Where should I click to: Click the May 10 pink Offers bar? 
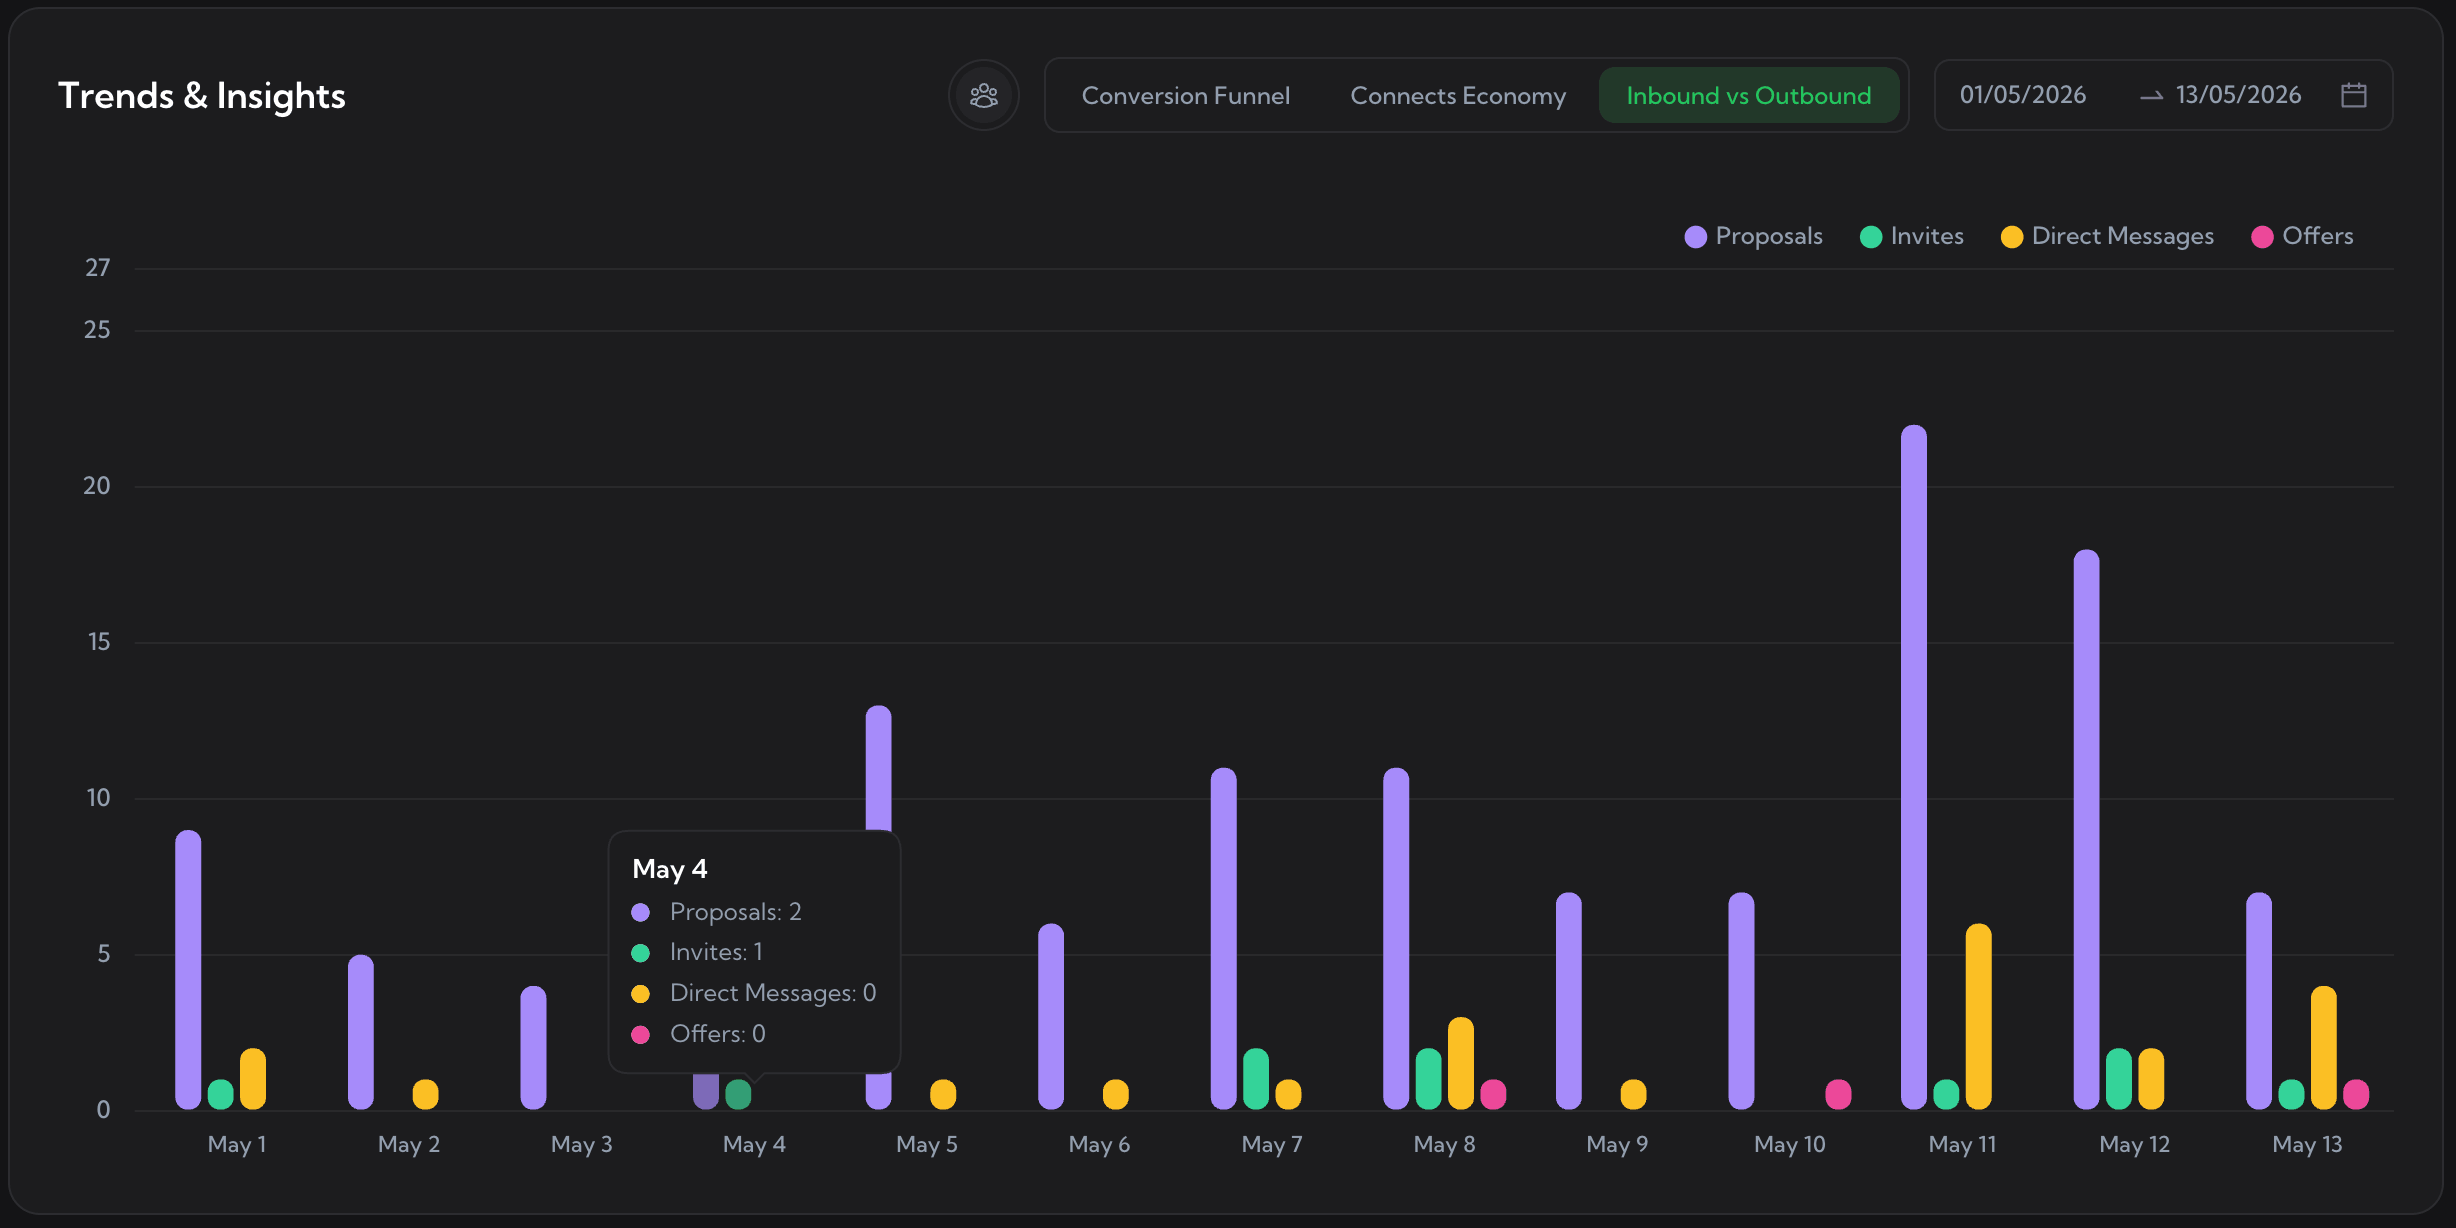[x=1839, y=1094]
